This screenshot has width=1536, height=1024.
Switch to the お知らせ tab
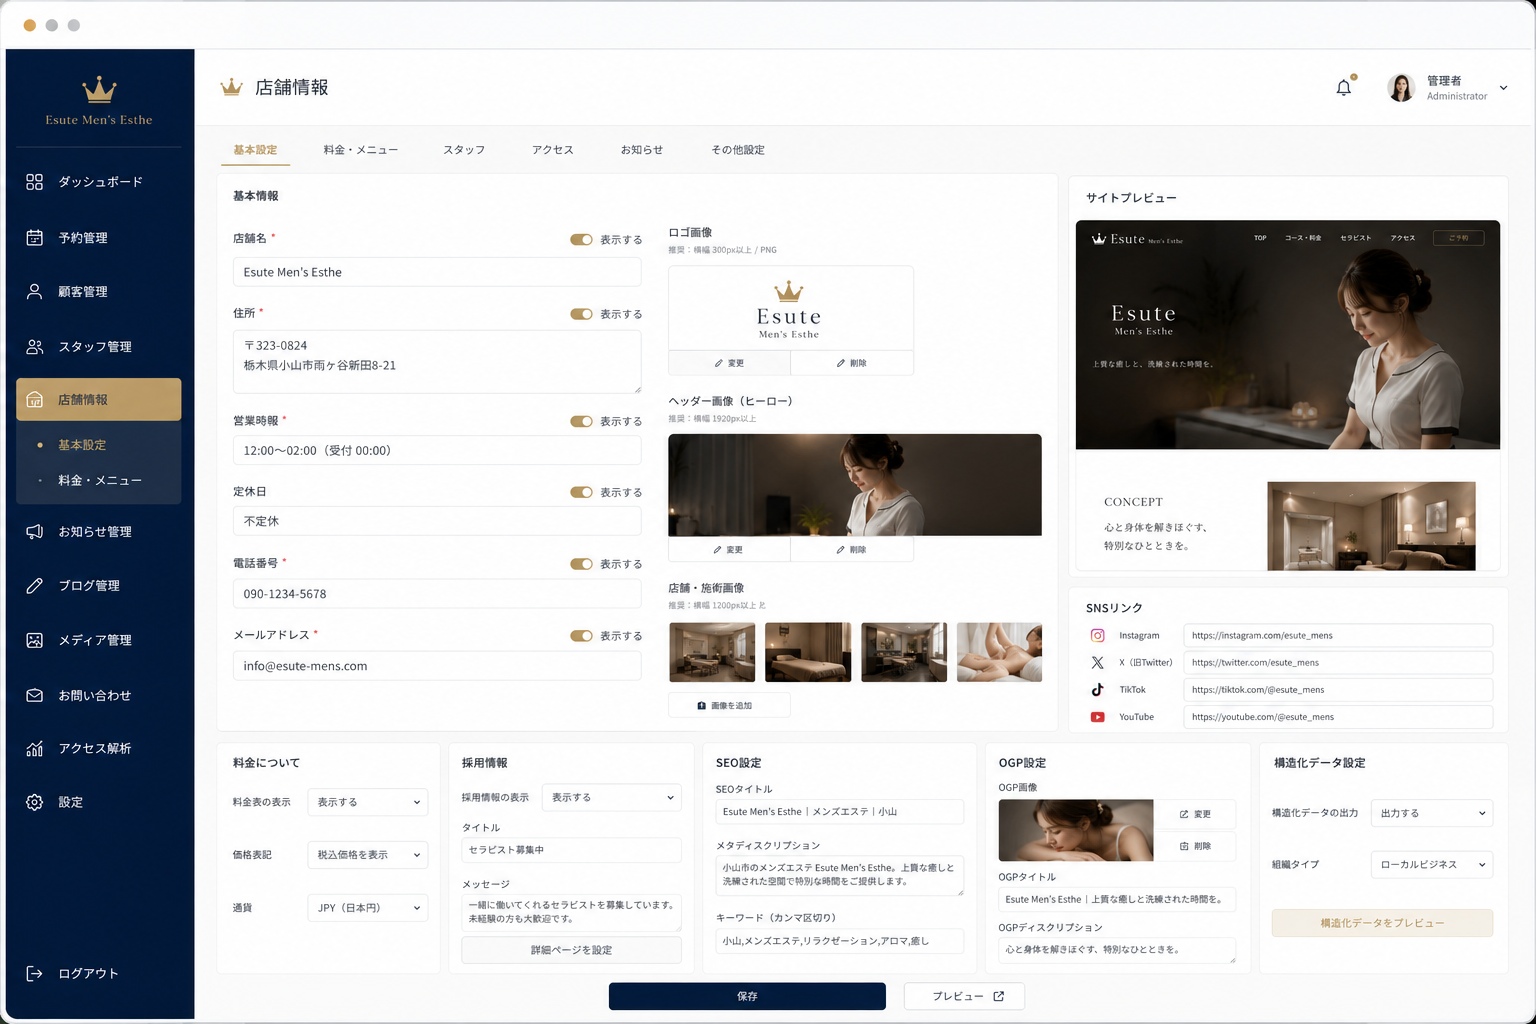642,150
